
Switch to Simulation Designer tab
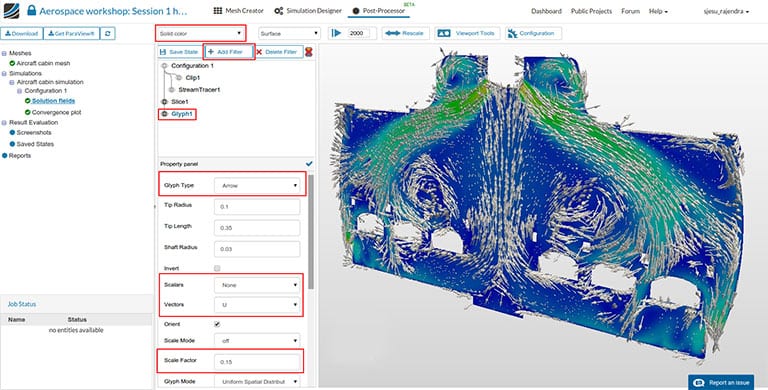point(307,10)
